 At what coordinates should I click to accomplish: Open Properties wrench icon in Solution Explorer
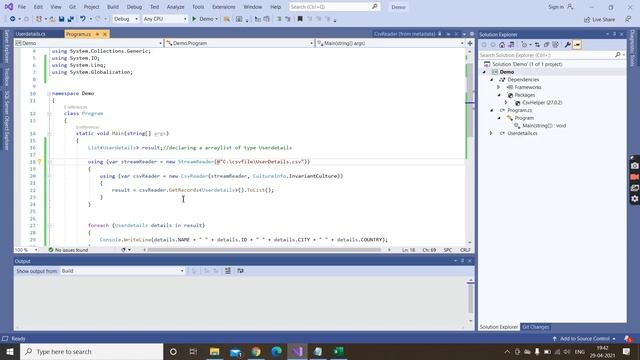pos(567,44)
